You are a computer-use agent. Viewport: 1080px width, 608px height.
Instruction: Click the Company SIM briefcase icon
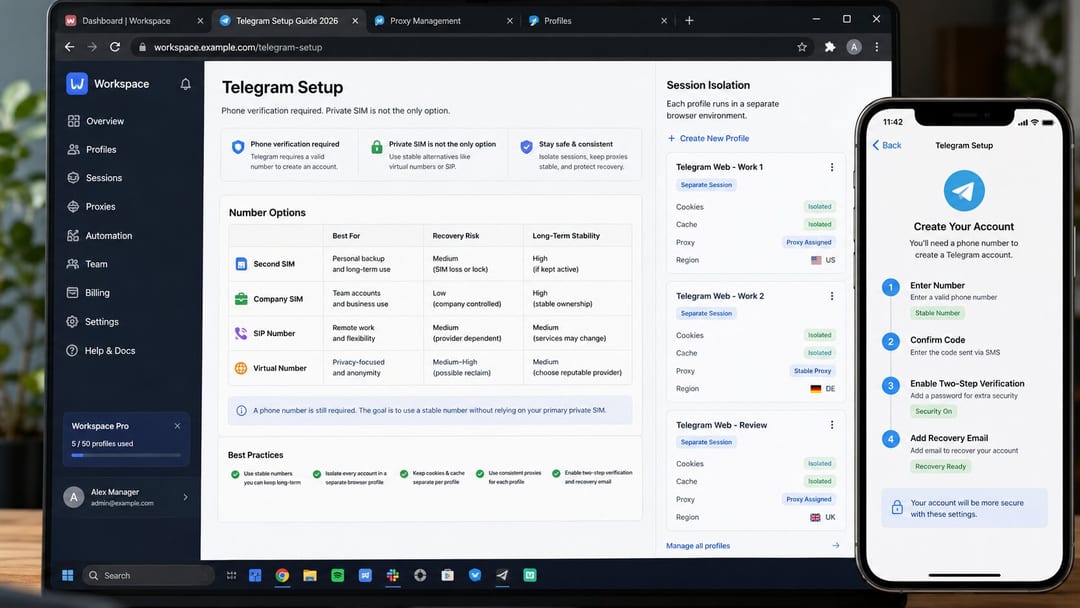(241, 299)
